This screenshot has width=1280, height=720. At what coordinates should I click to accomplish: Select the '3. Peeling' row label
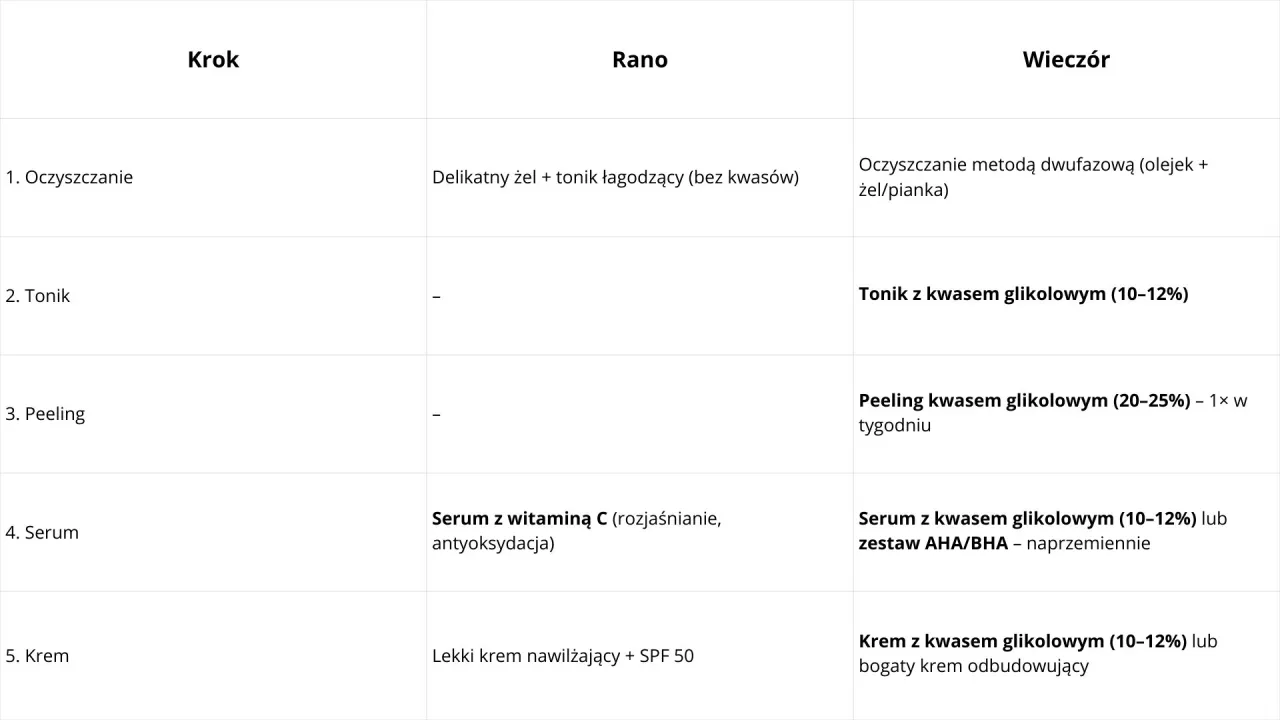tap(45, 414)
